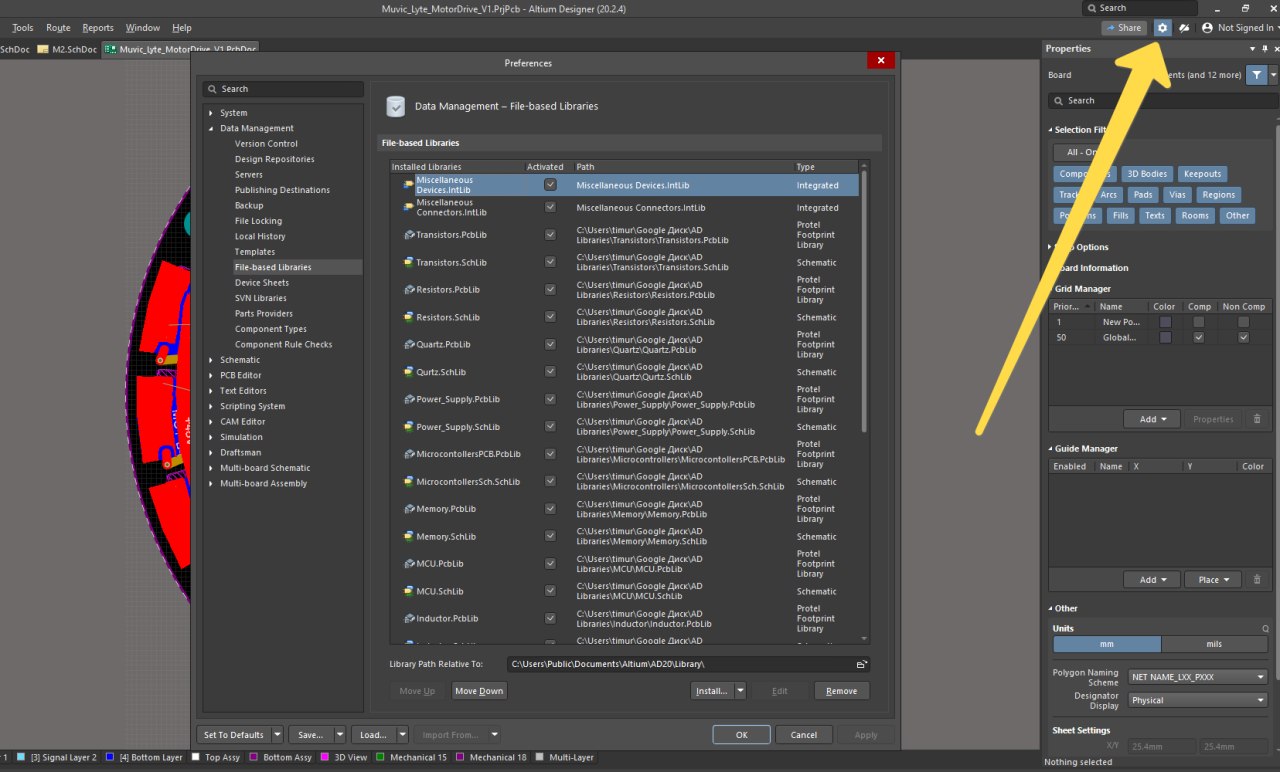
Task: Delete selected grid with trash icon
Action: 1257,419
